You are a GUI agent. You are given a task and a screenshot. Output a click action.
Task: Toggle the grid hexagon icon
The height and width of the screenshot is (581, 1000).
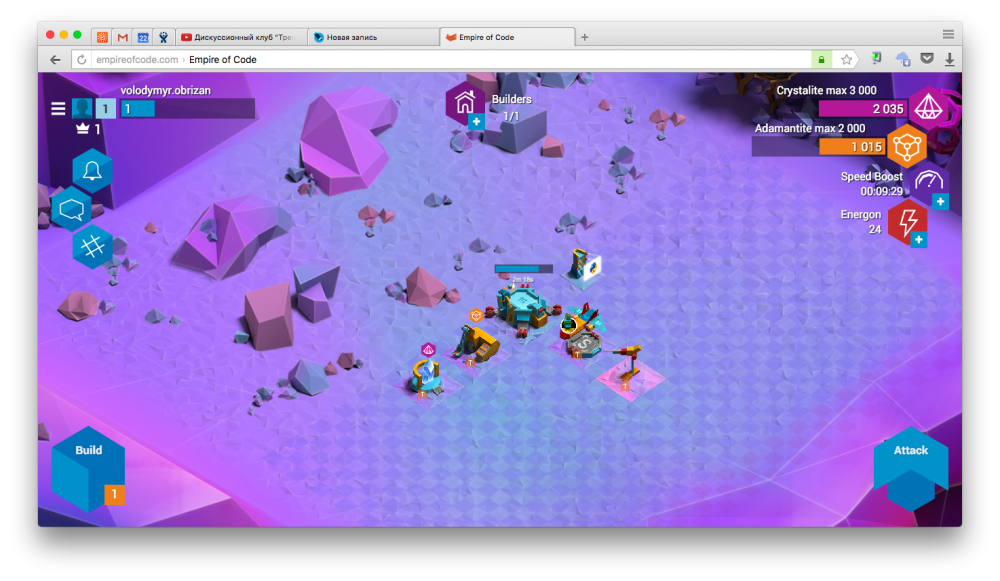coord(92,246)
